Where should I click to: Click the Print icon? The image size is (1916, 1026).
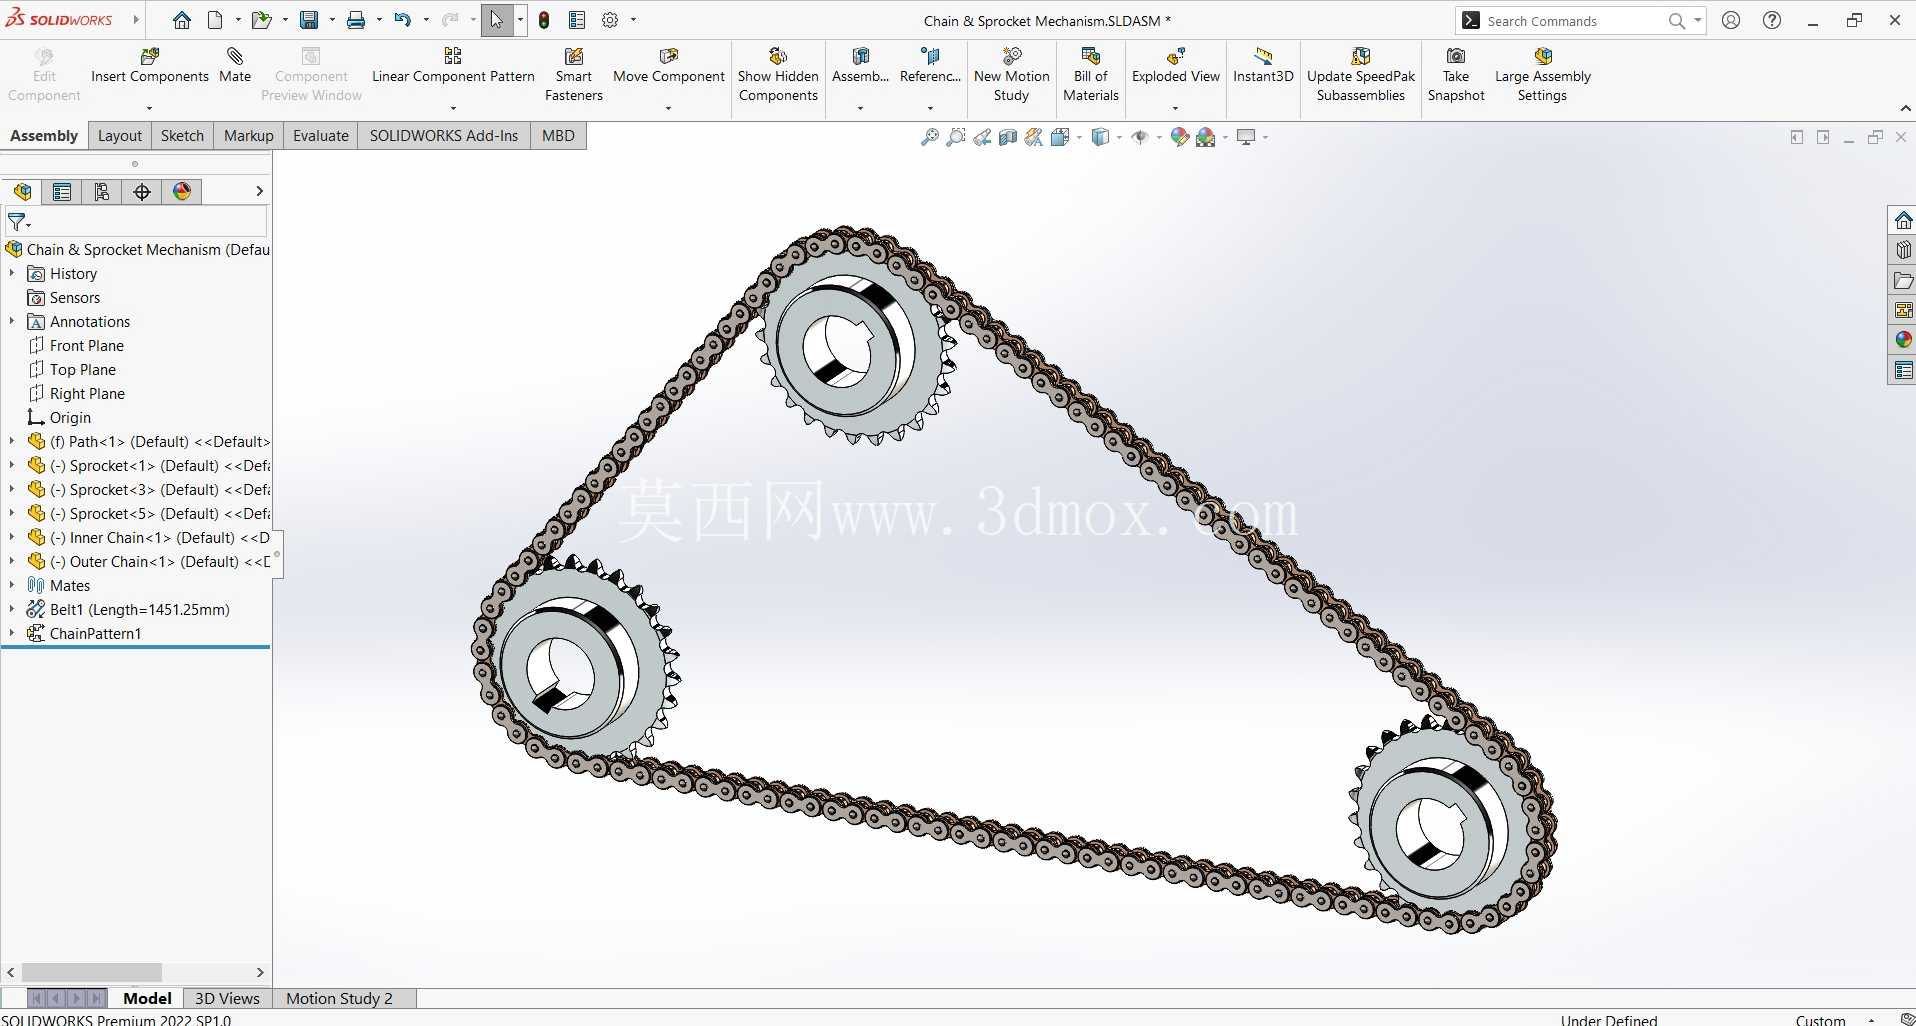(355, 20)
